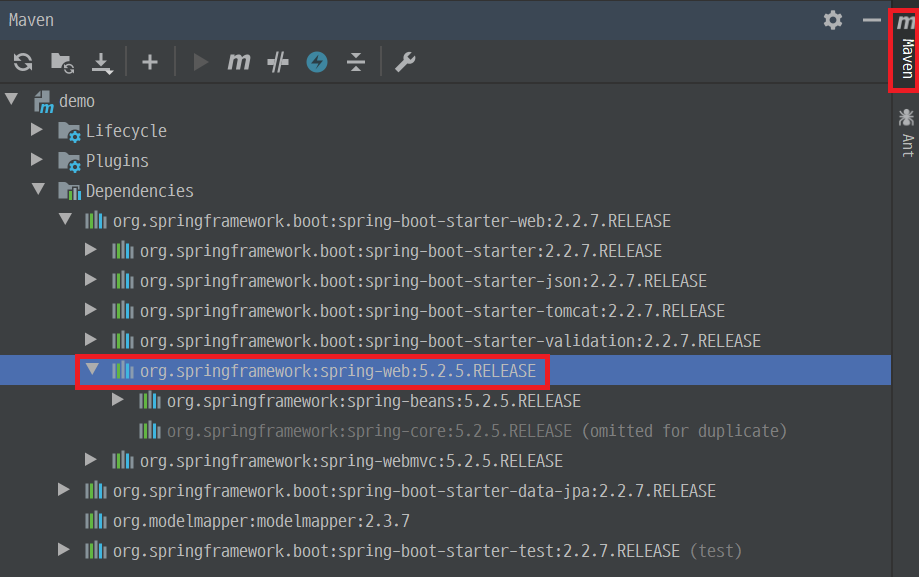Reload all Maven projects

[23, 62]
